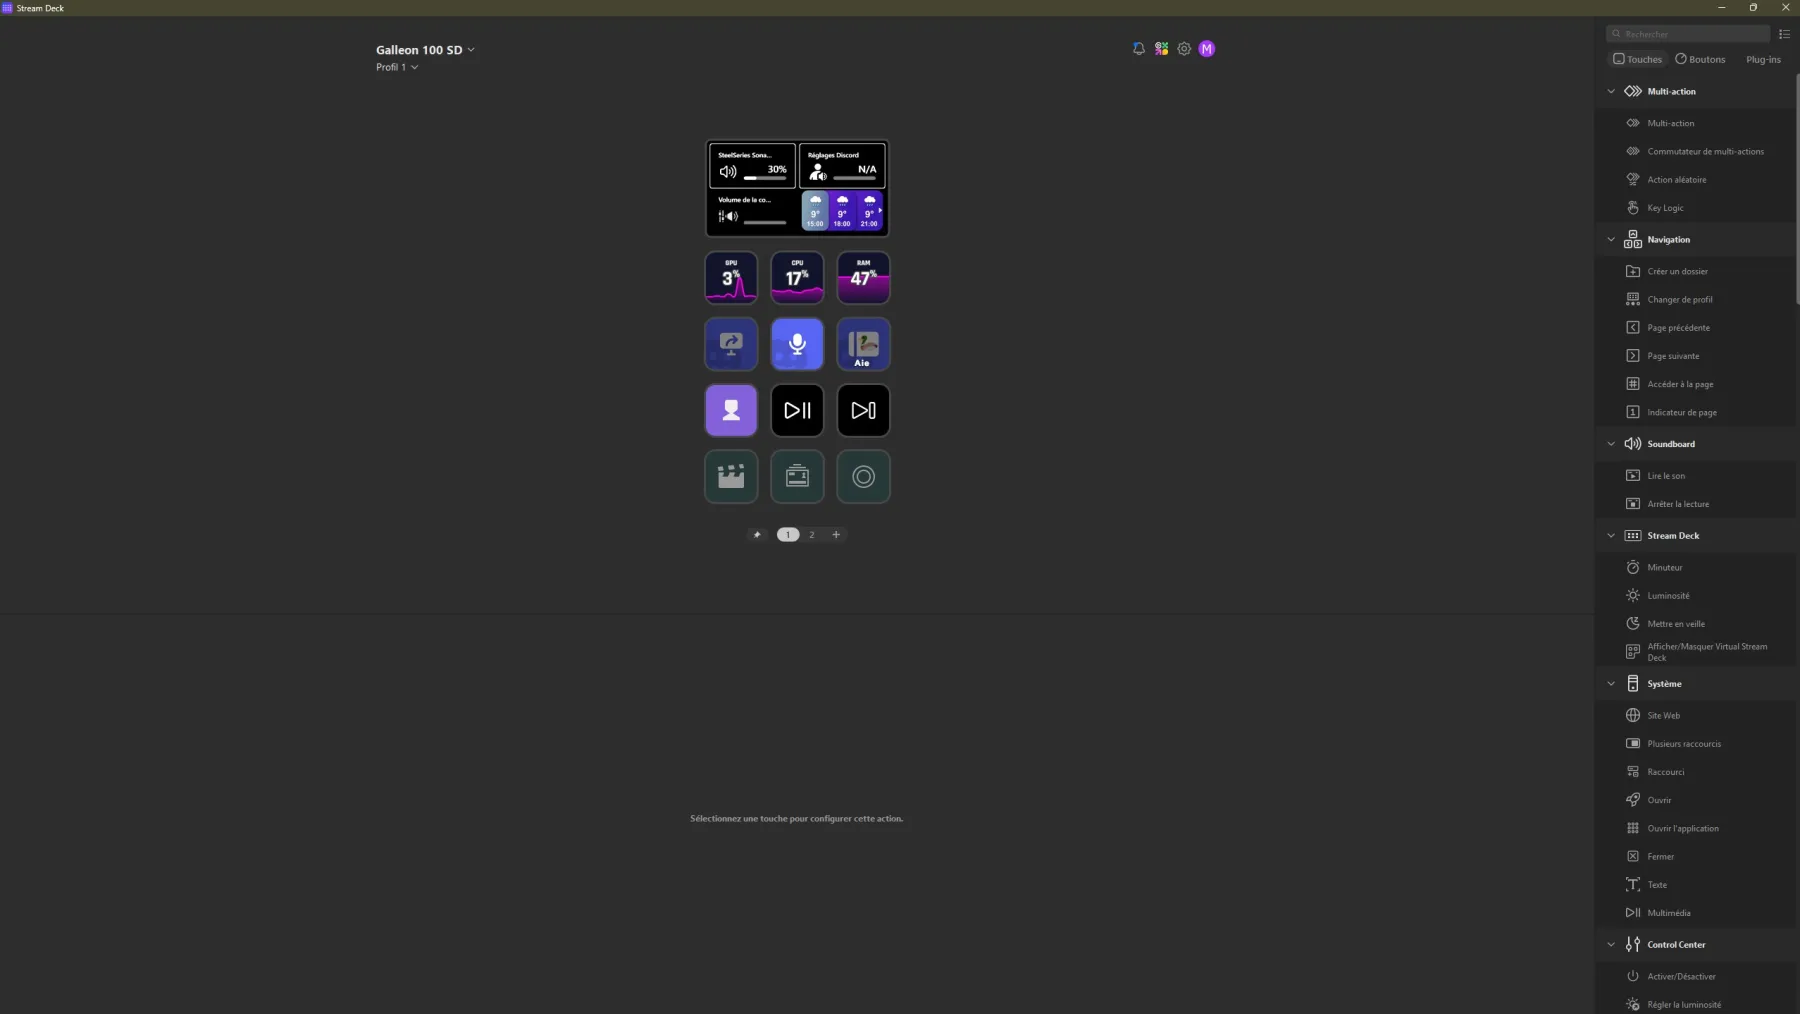Open the settings gear
Screen dimensions: 1800x1014
tap(1184, 48)
